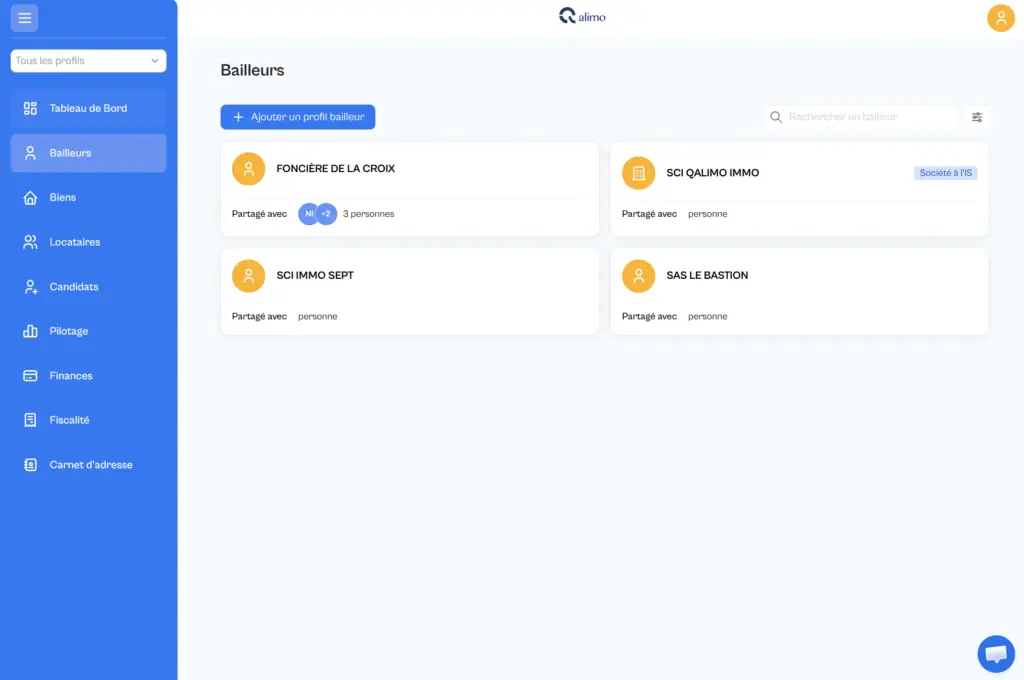Image resolution: width=1024 pixels, height=680 pixels.
Task: Open the search filter settings icon
Action: point(976,117)
